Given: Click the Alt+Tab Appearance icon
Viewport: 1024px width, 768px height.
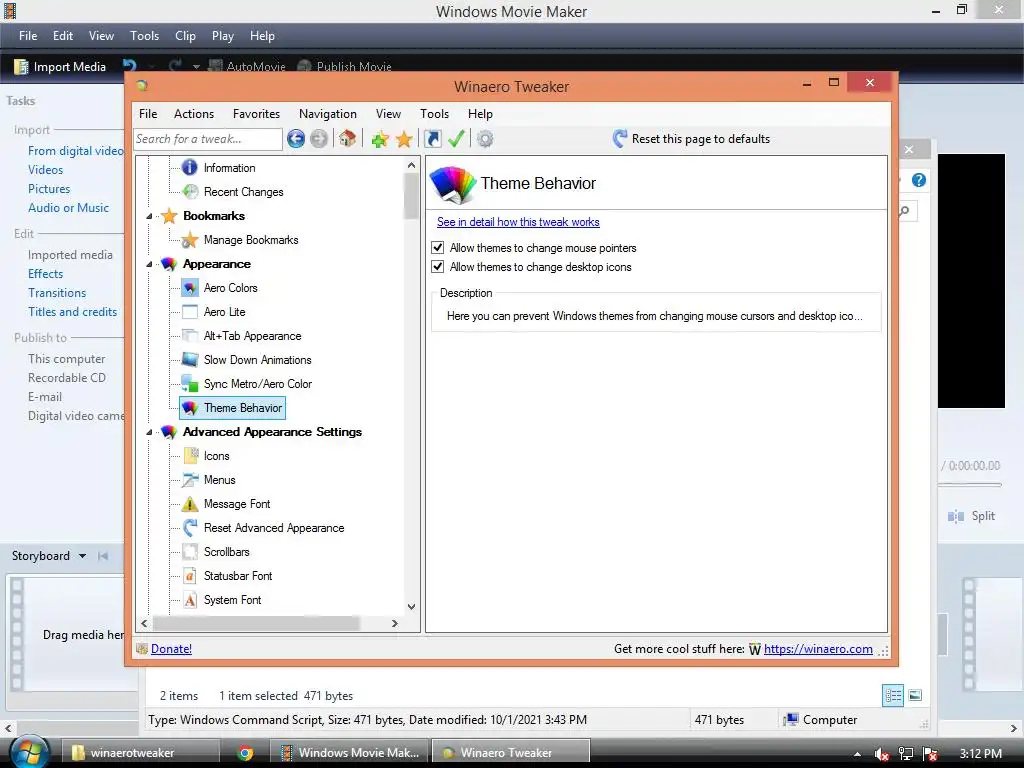Looking at the screenshot, I should click(189, 336).
